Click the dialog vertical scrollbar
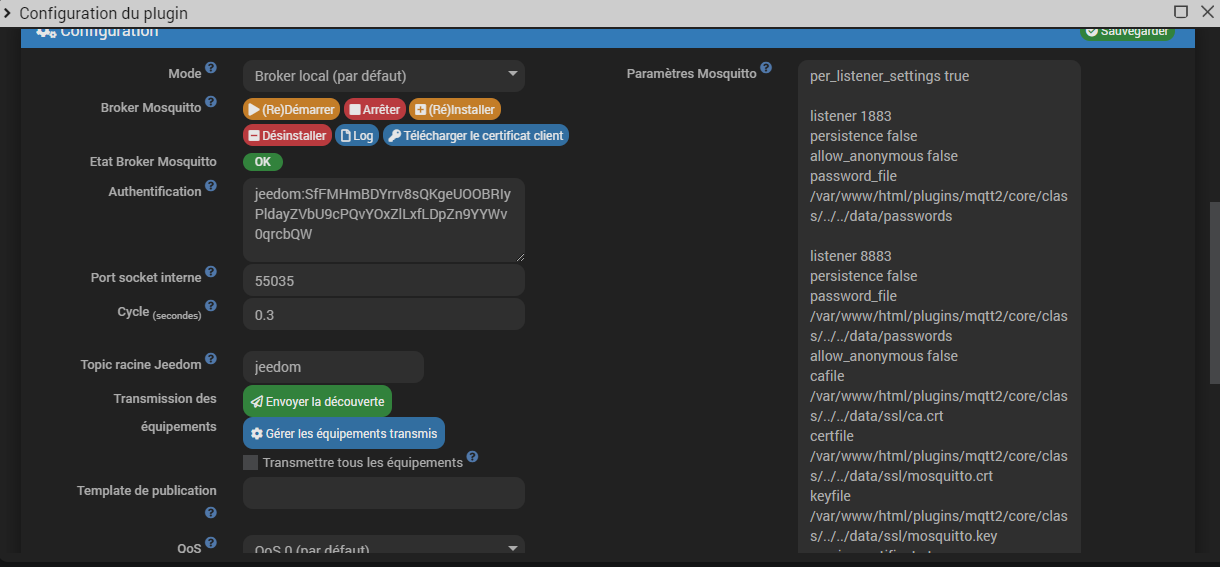The image size is (1220, 567). 1214,292
